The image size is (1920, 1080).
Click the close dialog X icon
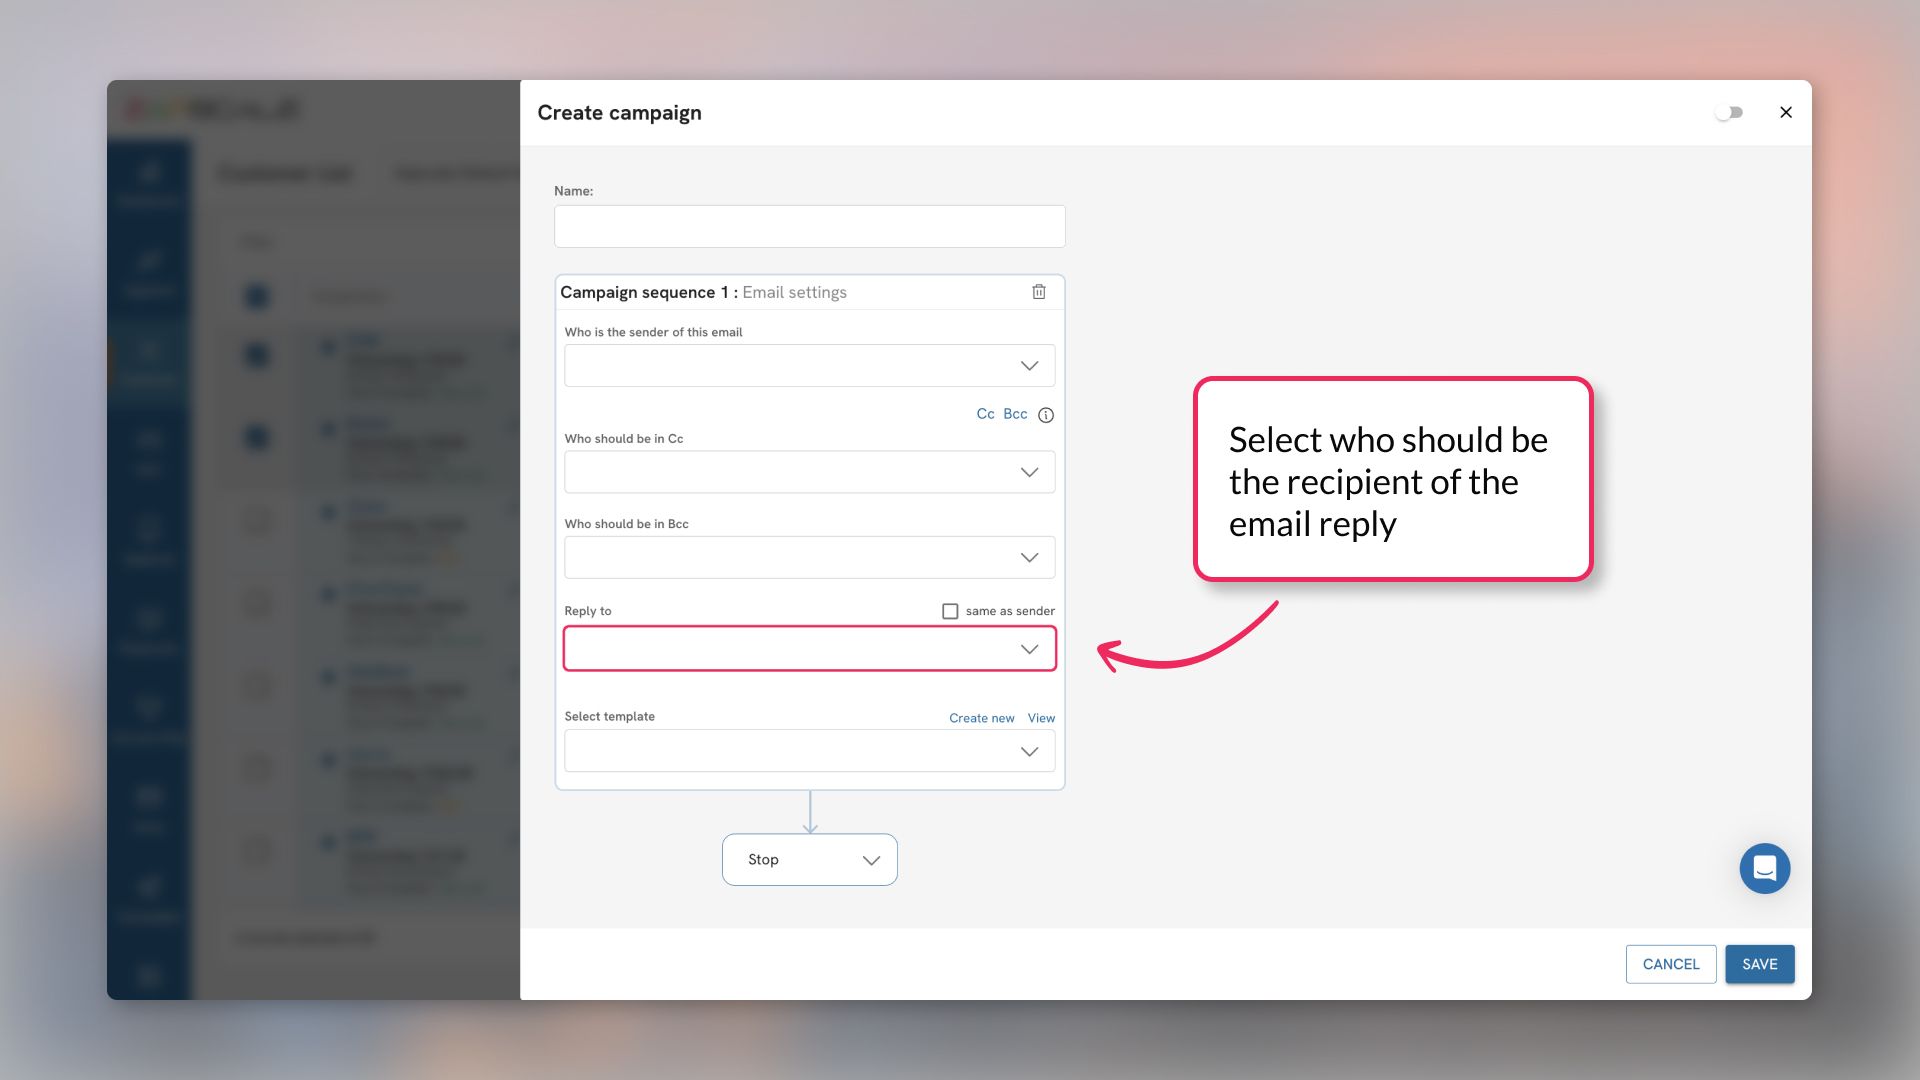tap(1785, 112)
